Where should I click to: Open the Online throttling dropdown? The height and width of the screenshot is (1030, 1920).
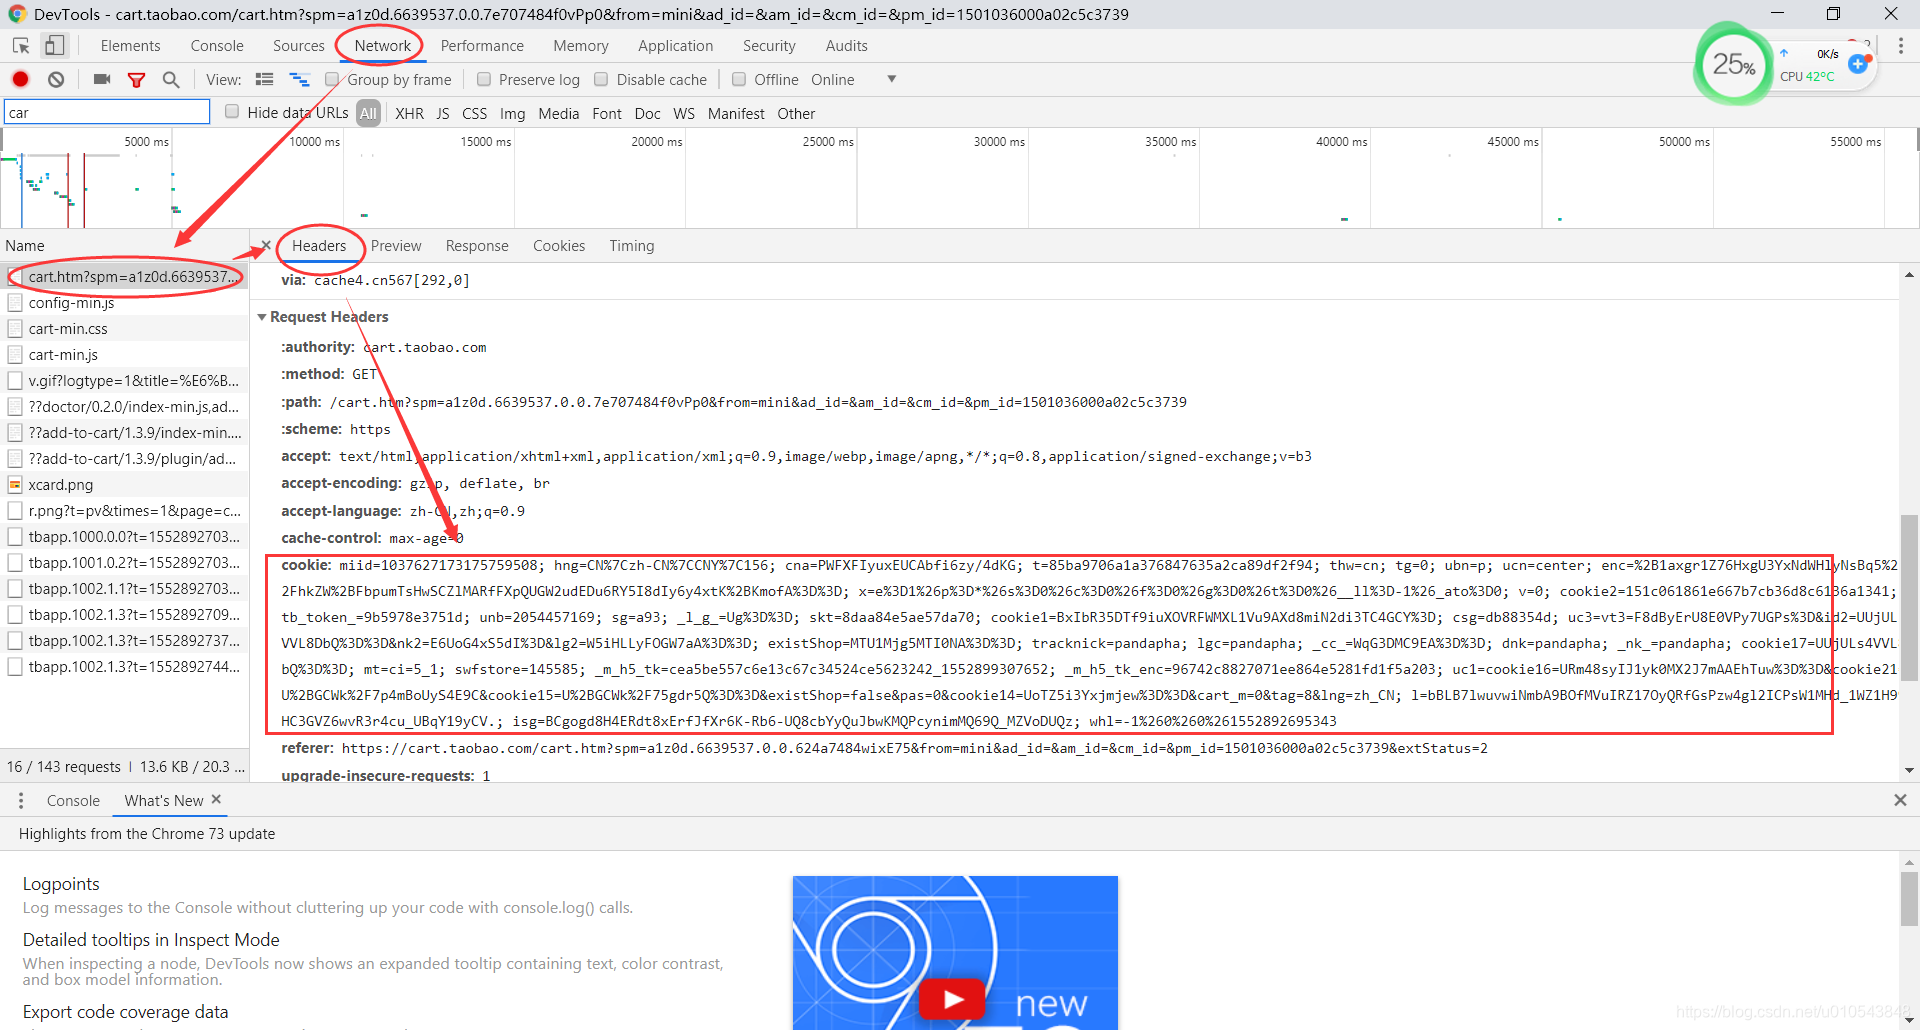pyautogui.click(x=853, y=80)
